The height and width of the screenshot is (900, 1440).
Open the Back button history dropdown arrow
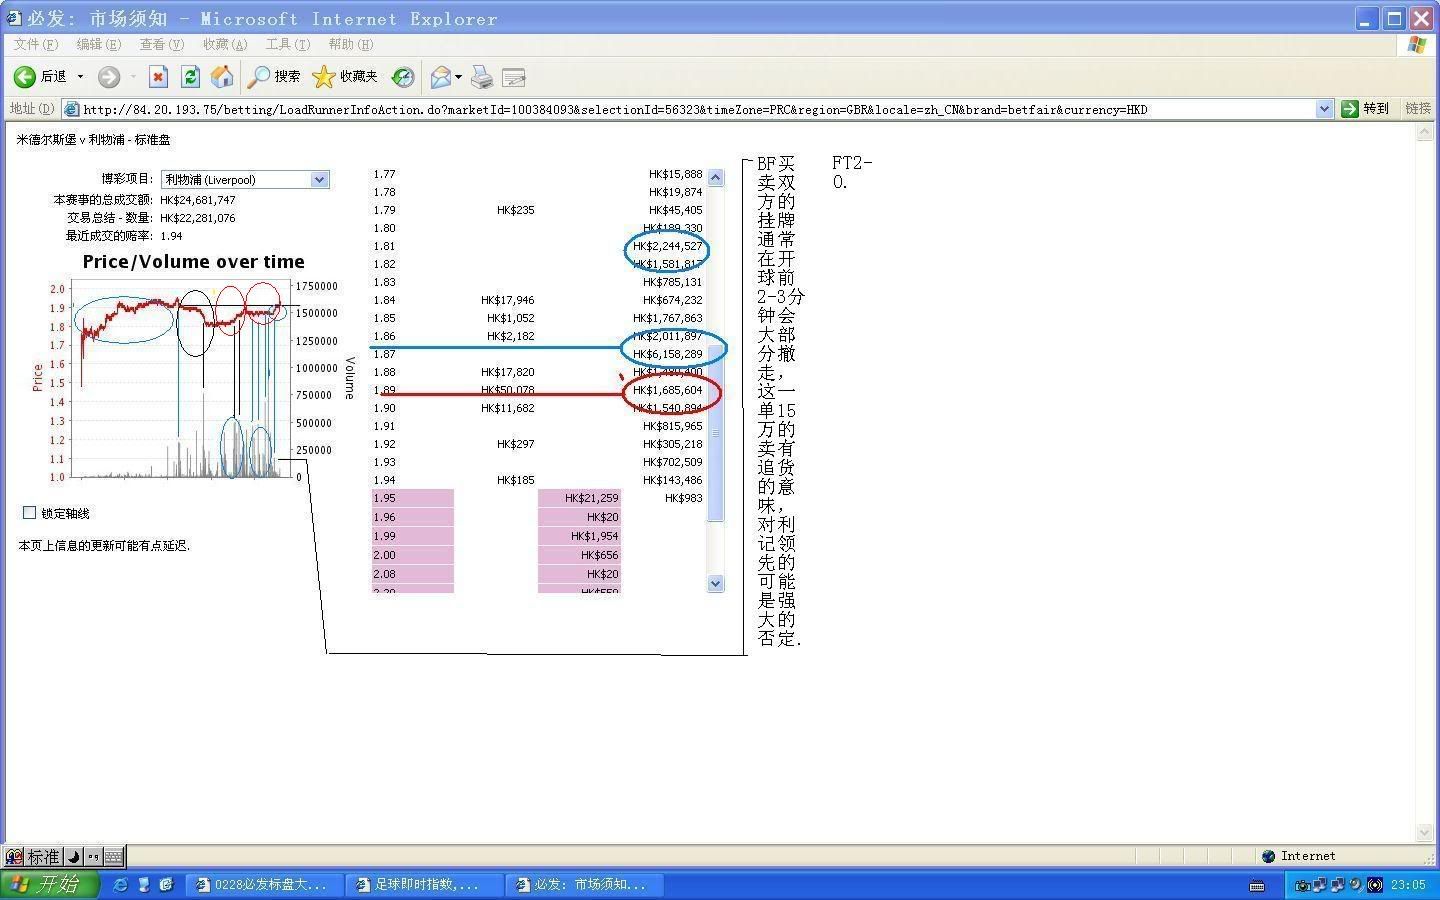click(x=81, y=77)
